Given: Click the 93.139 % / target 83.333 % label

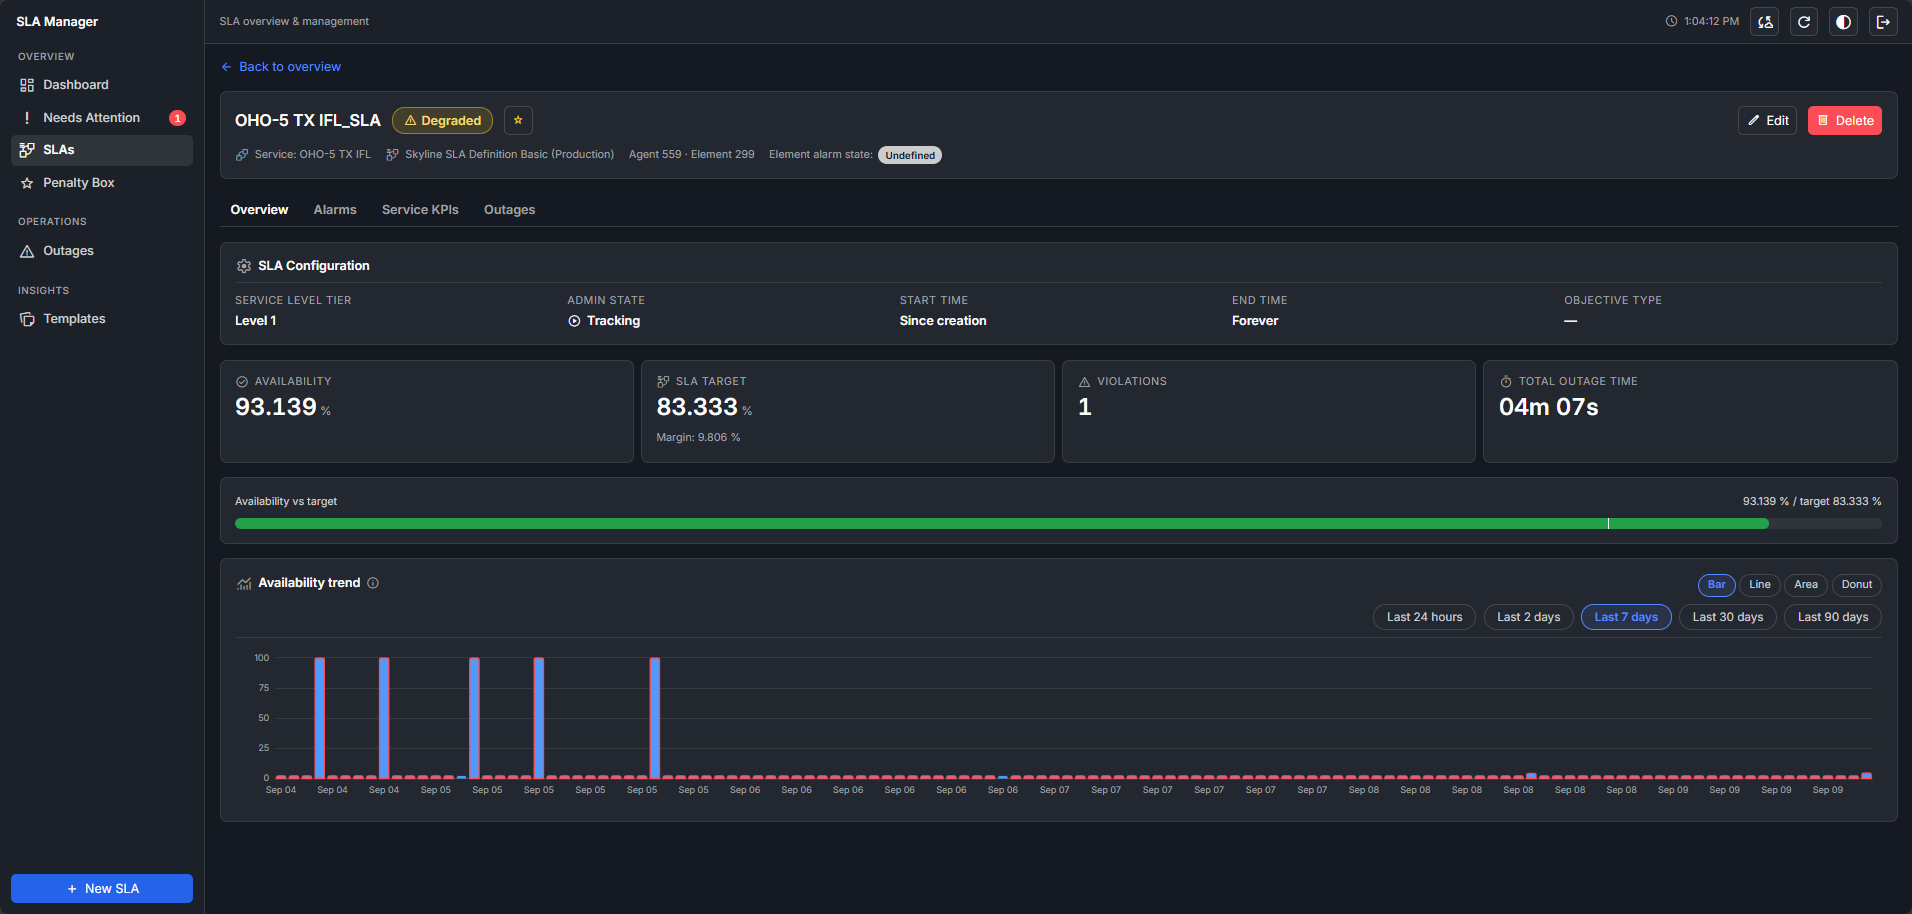Looking at the screenshot, I should 1812,502.
